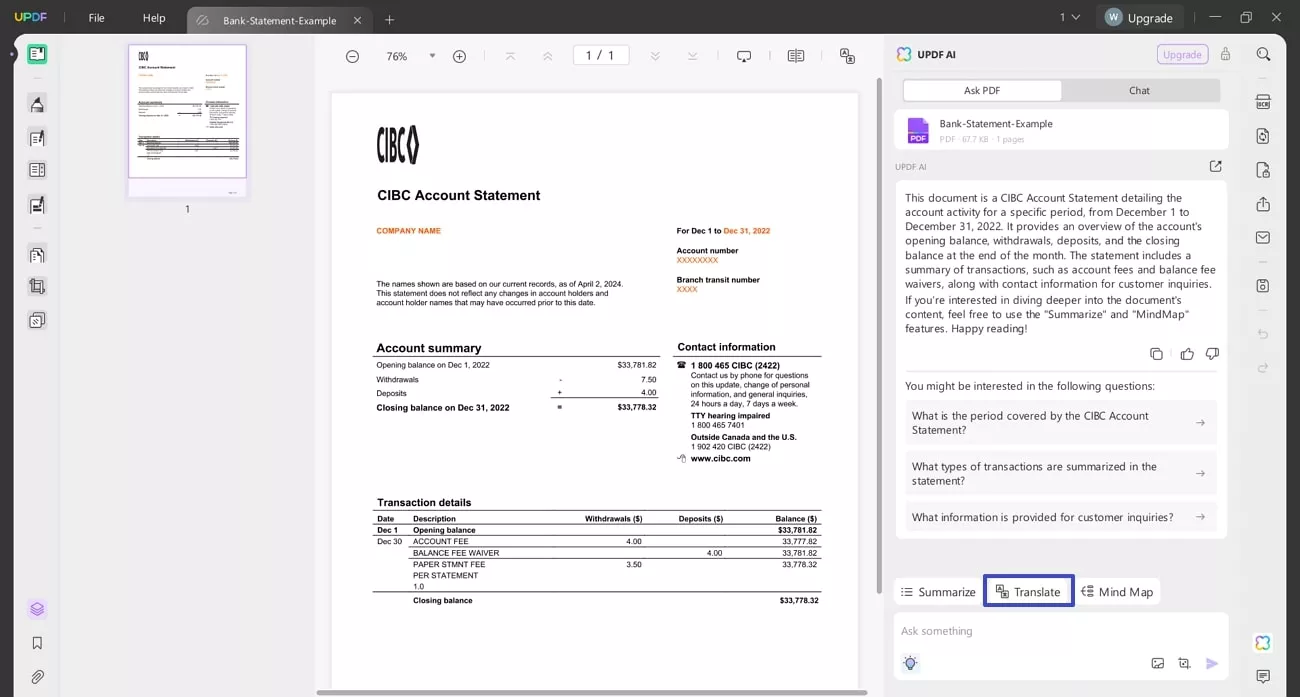This screenshot has height=697, width=1300.
Task: Open the Convert PDF icon
Action: click(1263, 136)
